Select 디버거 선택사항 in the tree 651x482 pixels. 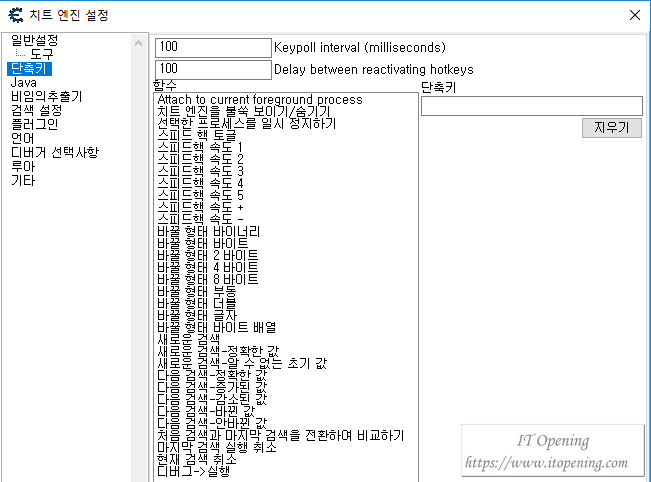[54, 152]
